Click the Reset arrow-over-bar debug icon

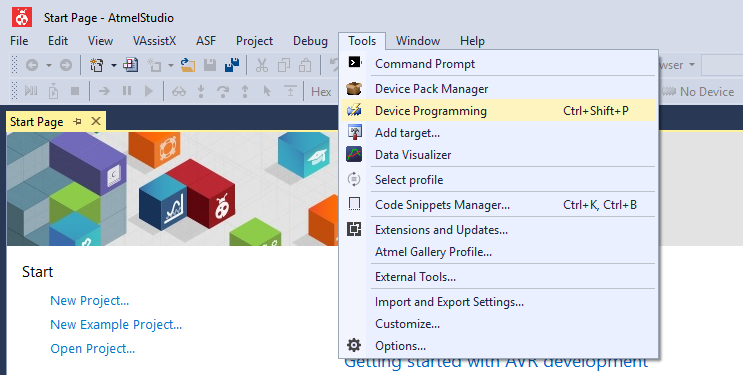pos(290,91)
